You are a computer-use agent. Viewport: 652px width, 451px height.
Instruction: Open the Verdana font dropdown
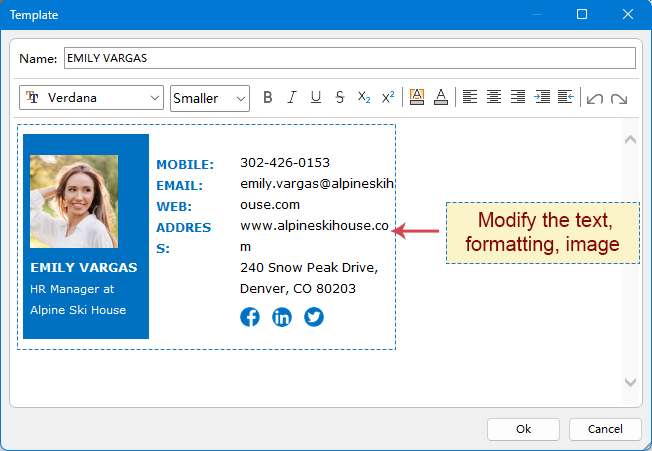(x=92, y=97)
